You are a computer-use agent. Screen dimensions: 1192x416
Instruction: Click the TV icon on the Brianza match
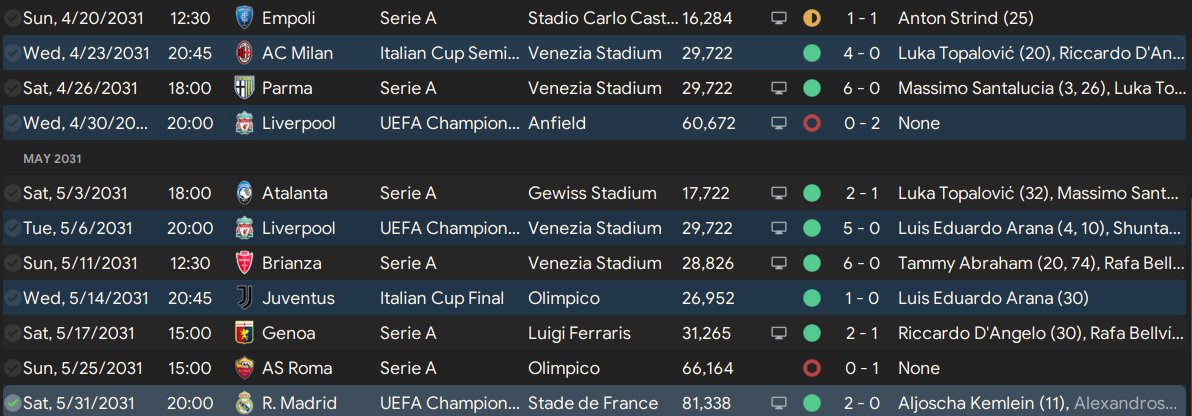pyautogui.click(x=779, y=263)
